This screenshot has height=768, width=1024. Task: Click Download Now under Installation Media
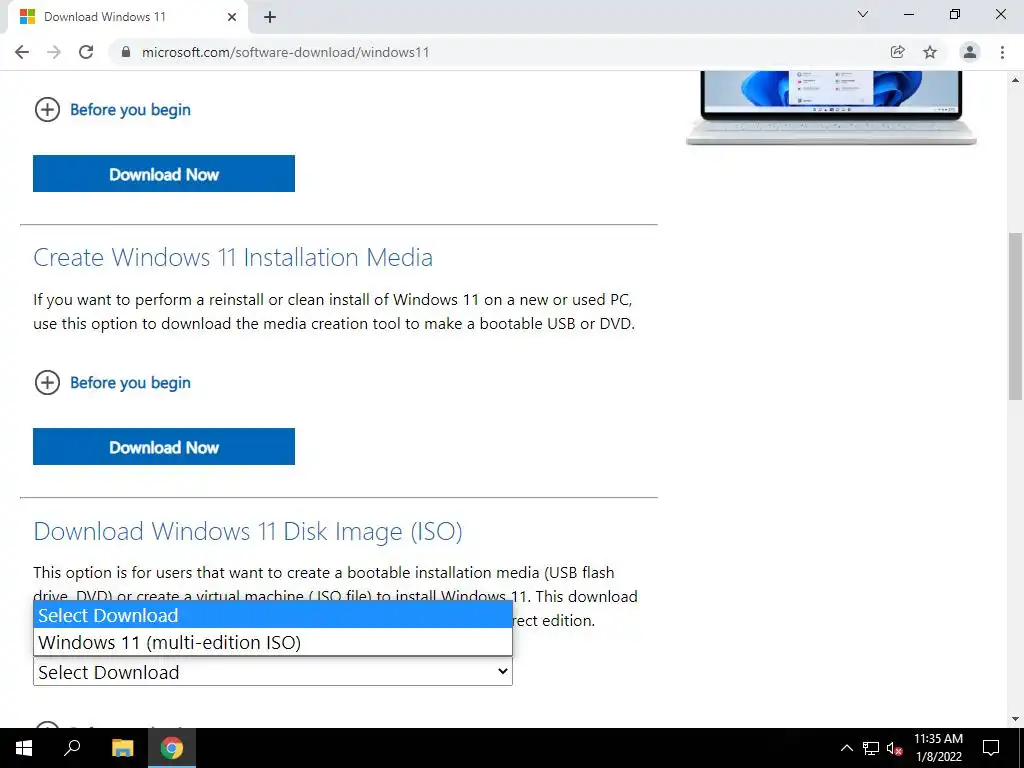coord(164,447)
